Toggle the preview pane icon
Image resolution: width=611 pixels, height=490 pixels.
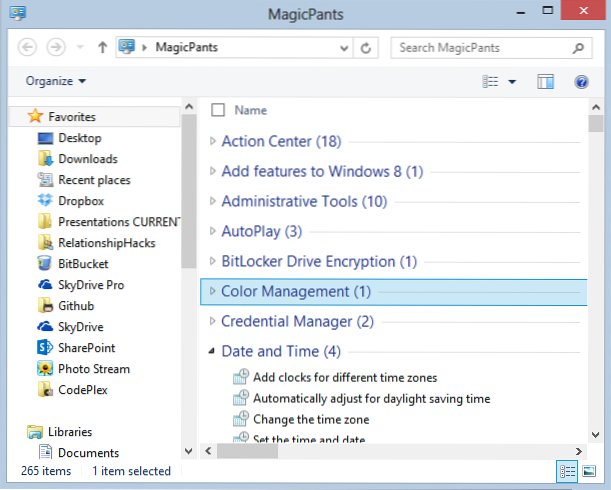545,81
